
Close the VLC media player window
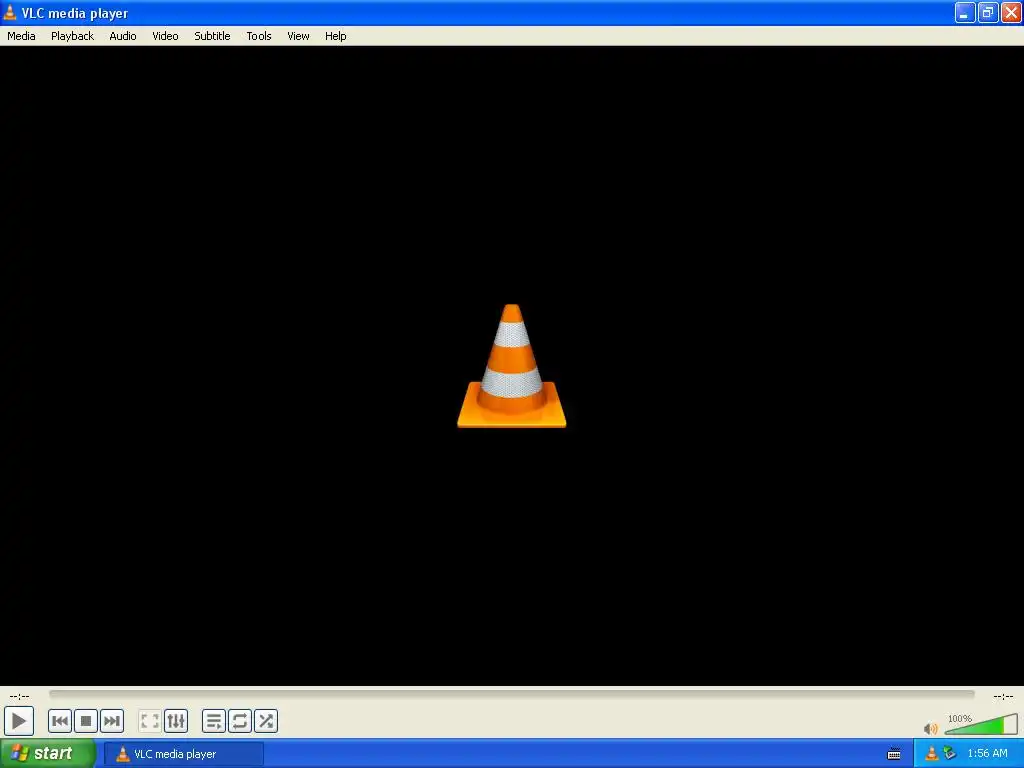(x=1011, y=12)
